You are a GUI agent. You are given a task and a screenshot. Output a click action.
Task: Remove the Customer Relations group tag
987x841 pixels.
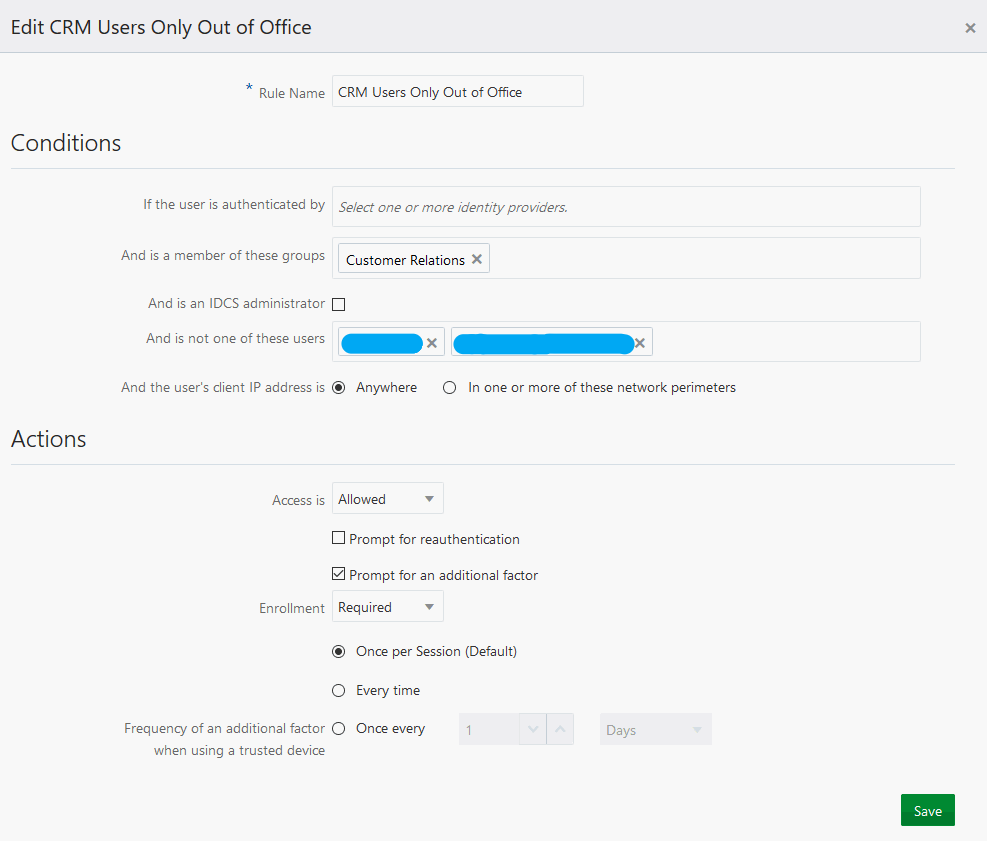pyautogui.click(x=477, y=259)
